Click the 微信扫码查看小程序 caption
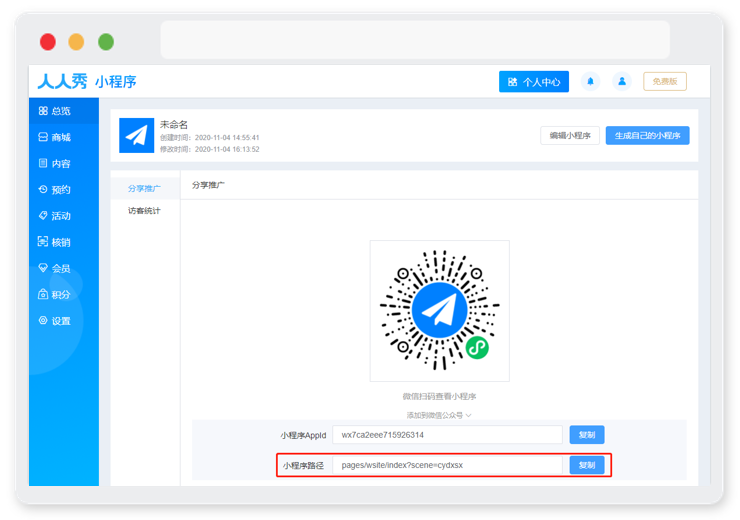740x520 pixels. [439, 396]
